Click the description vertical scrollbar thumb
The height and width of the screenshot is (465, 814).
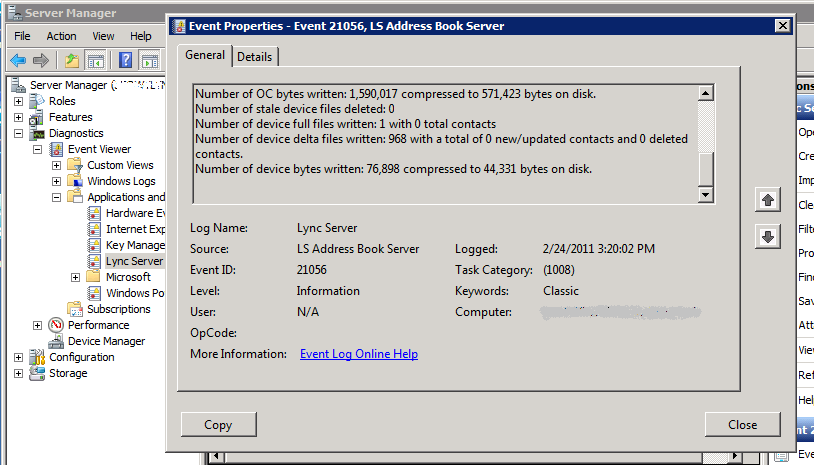click(706, 169)
